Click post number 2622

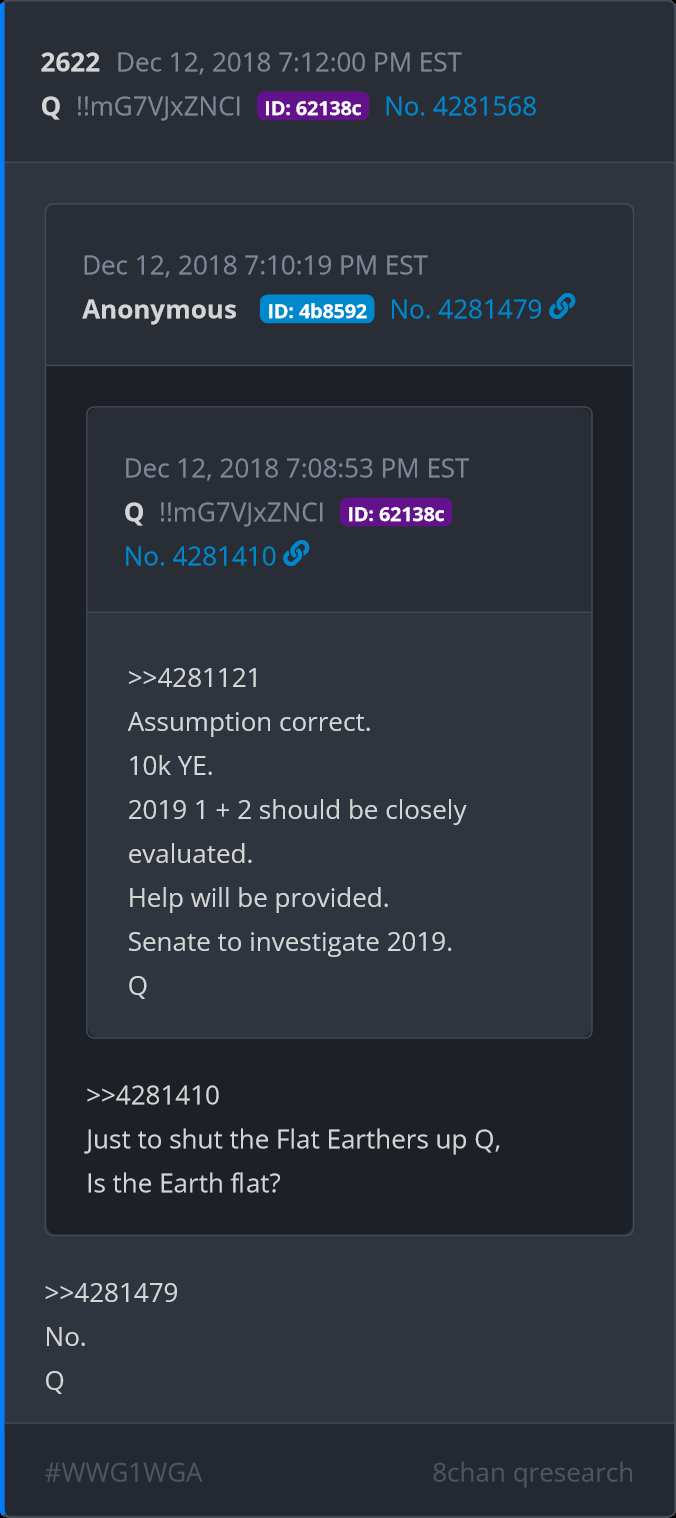70,63
